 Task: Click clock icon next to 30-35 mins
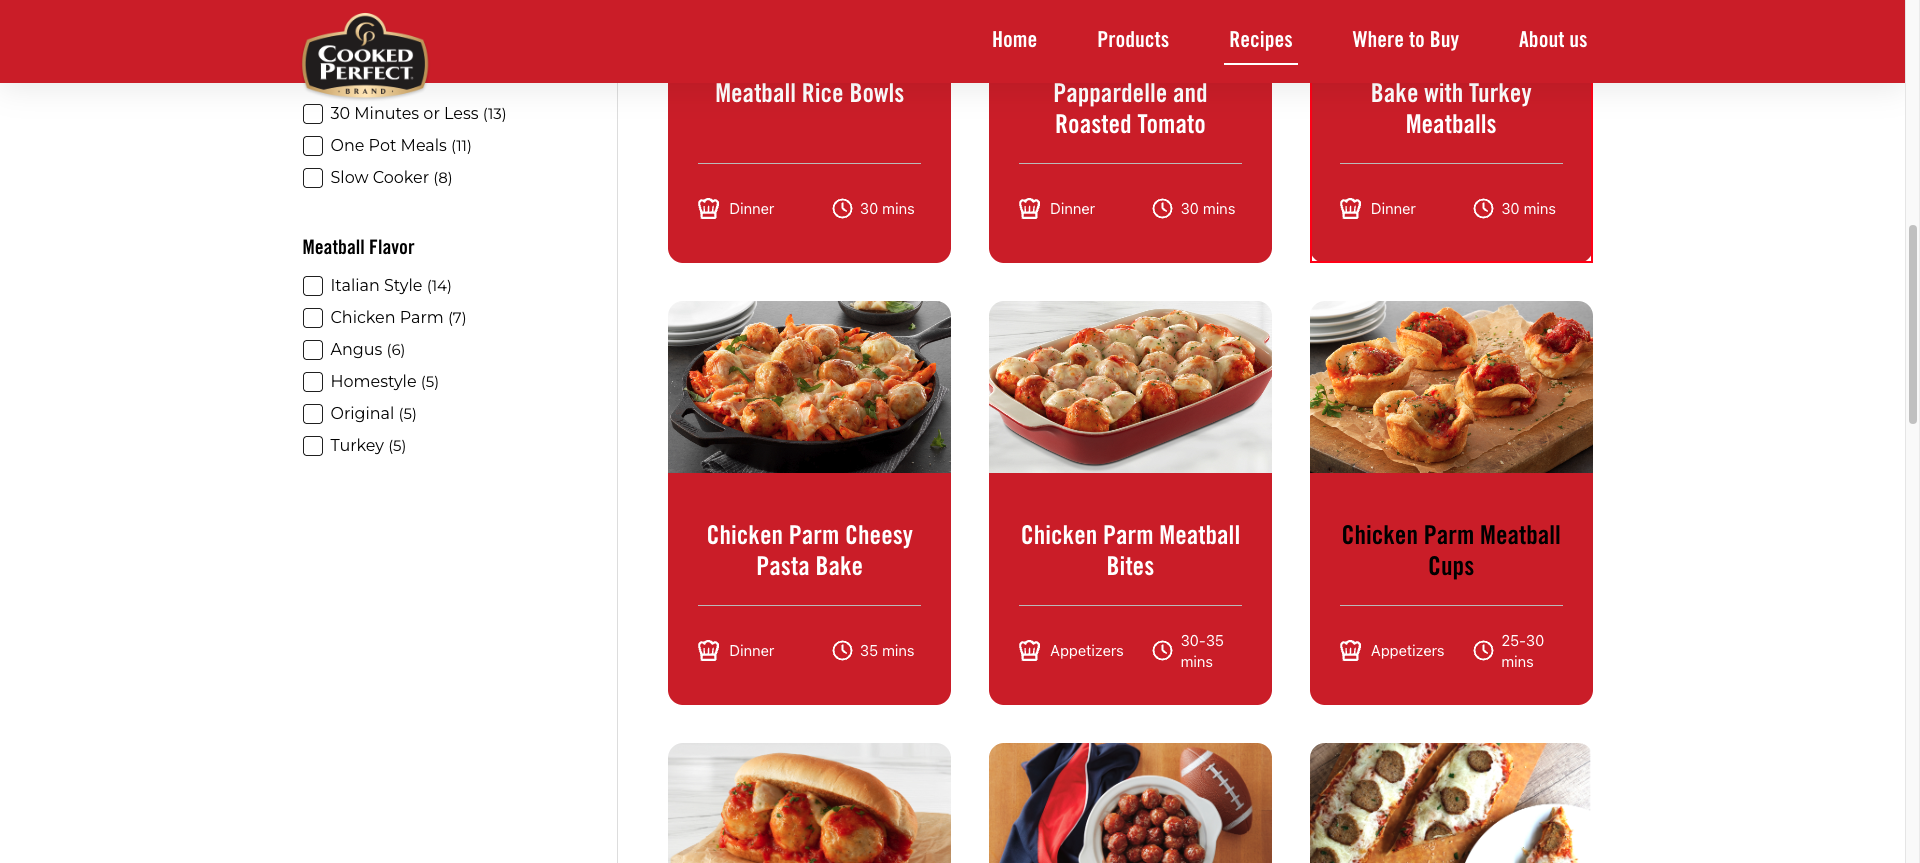[1162, 650]
